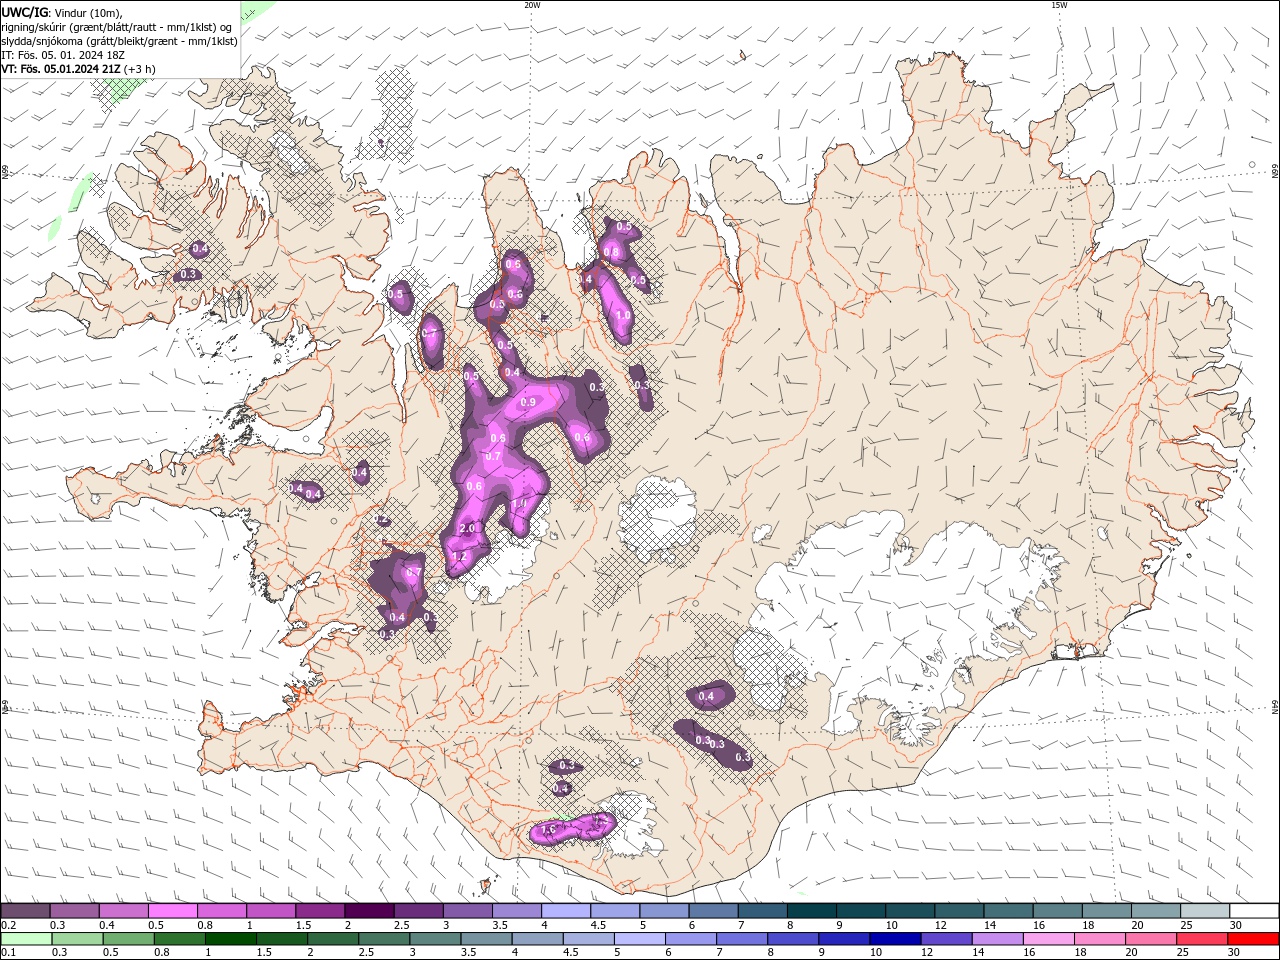Pick the upper legend swatch between 0.3 and 0.4
This screenshot has width=1280, height=960.
click(x=75, y=910)
